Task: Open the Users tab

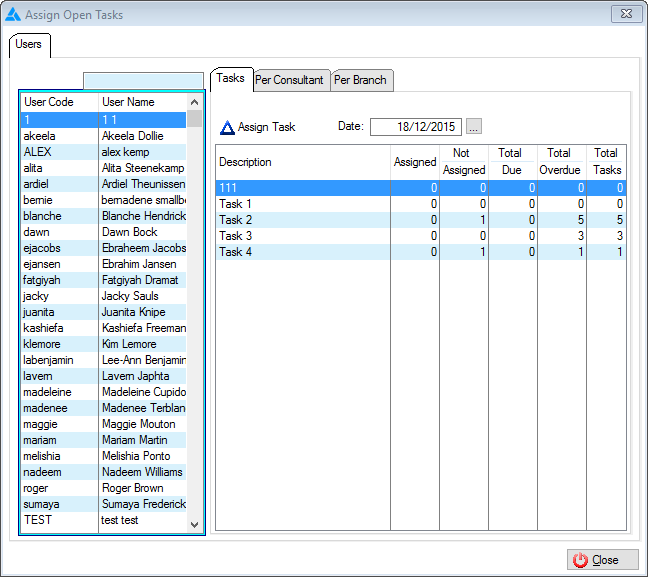Action: click(x=29, y=45)
